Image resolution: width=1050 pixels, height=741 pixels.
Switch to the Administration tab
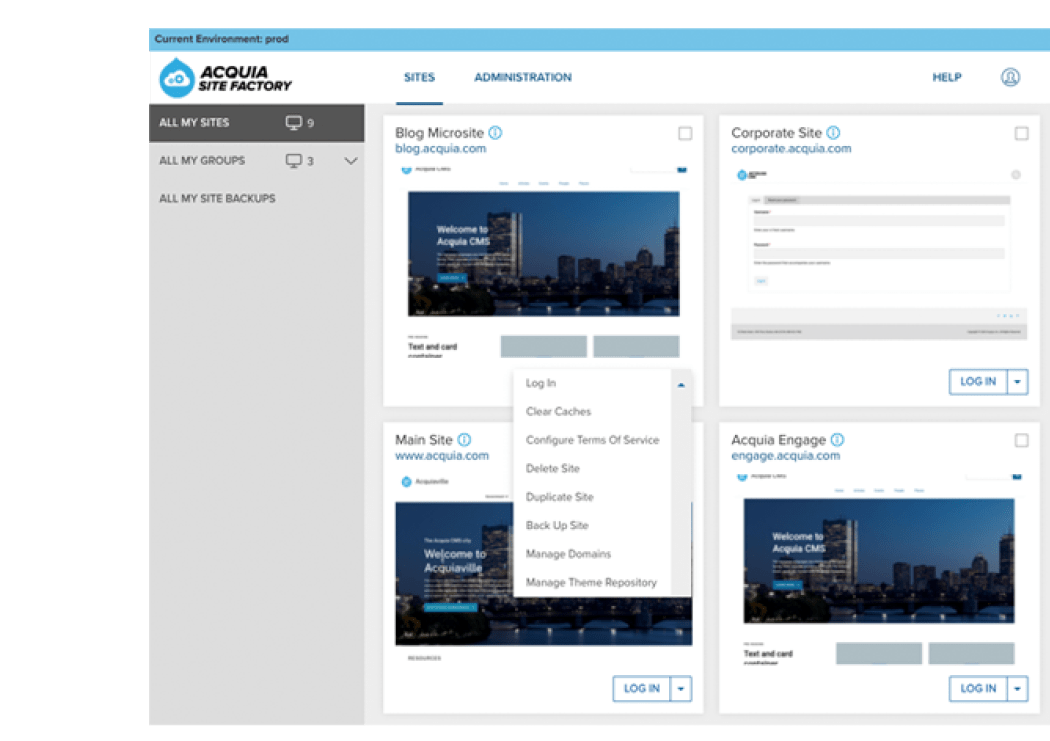click(x=522, y=77)
